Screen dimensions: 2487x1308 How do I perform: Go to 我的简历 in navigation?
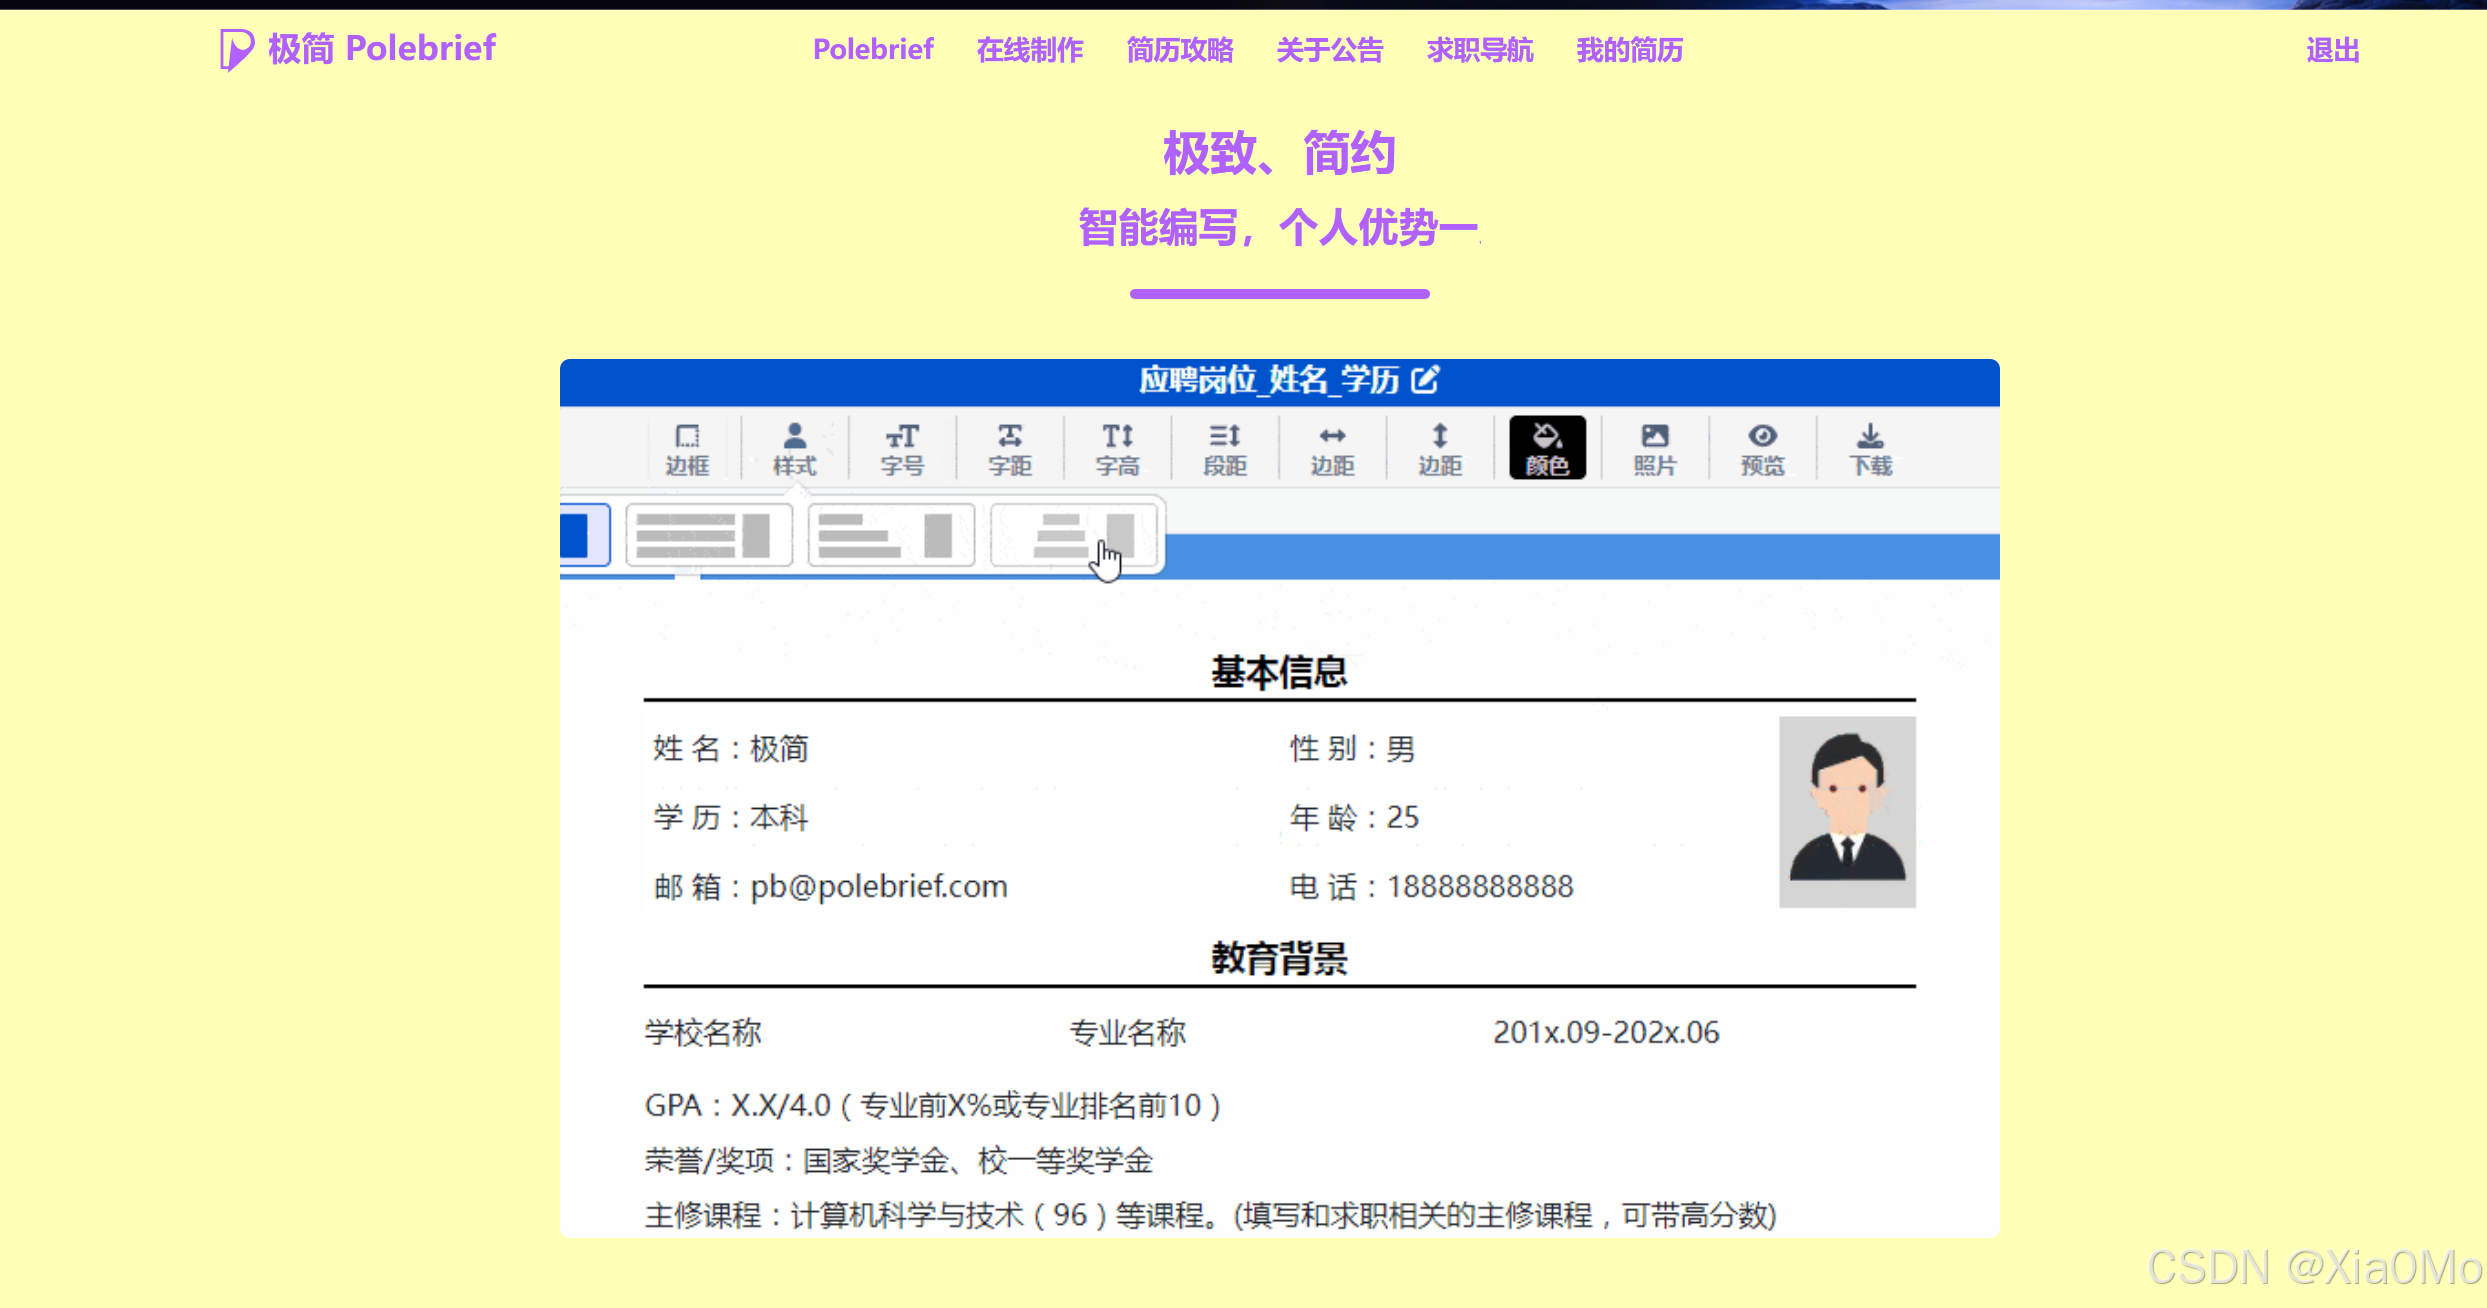1629,50
